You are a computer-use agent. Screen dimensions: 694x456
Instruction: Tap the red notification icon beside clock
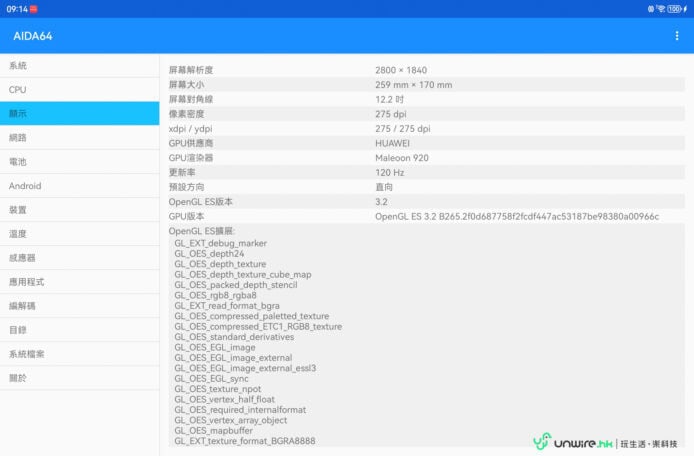coord(34,9)
